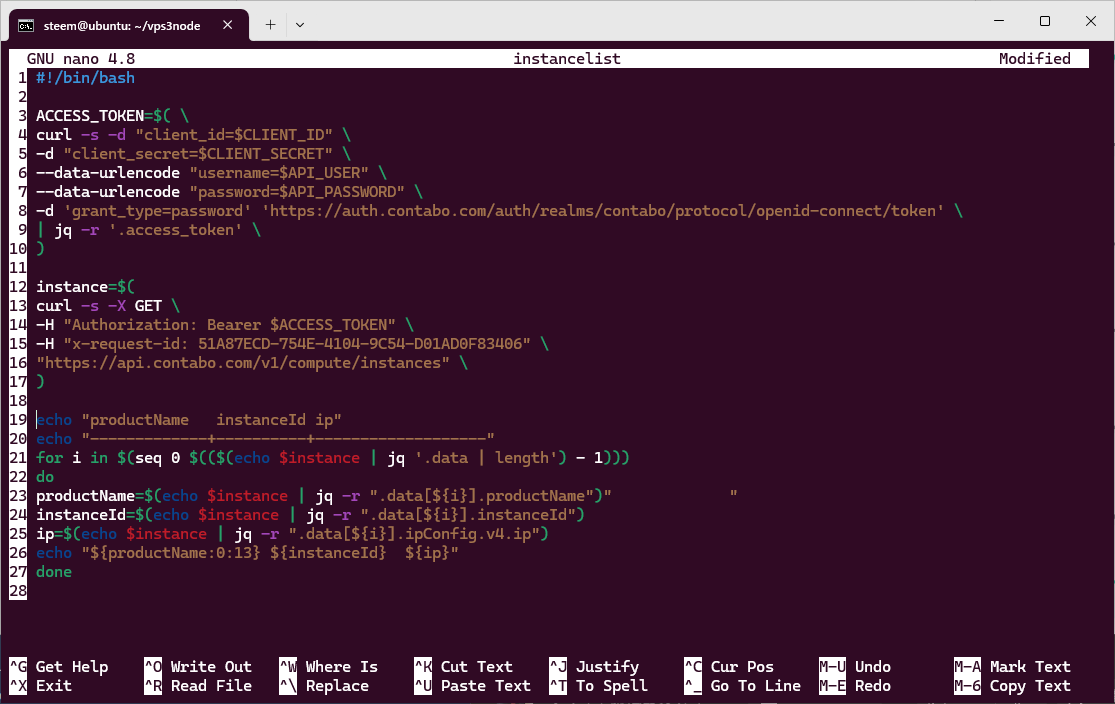1115x704 pixels.
Task: Click the 'Modified' status indicator
Action: pos(1035,59)
